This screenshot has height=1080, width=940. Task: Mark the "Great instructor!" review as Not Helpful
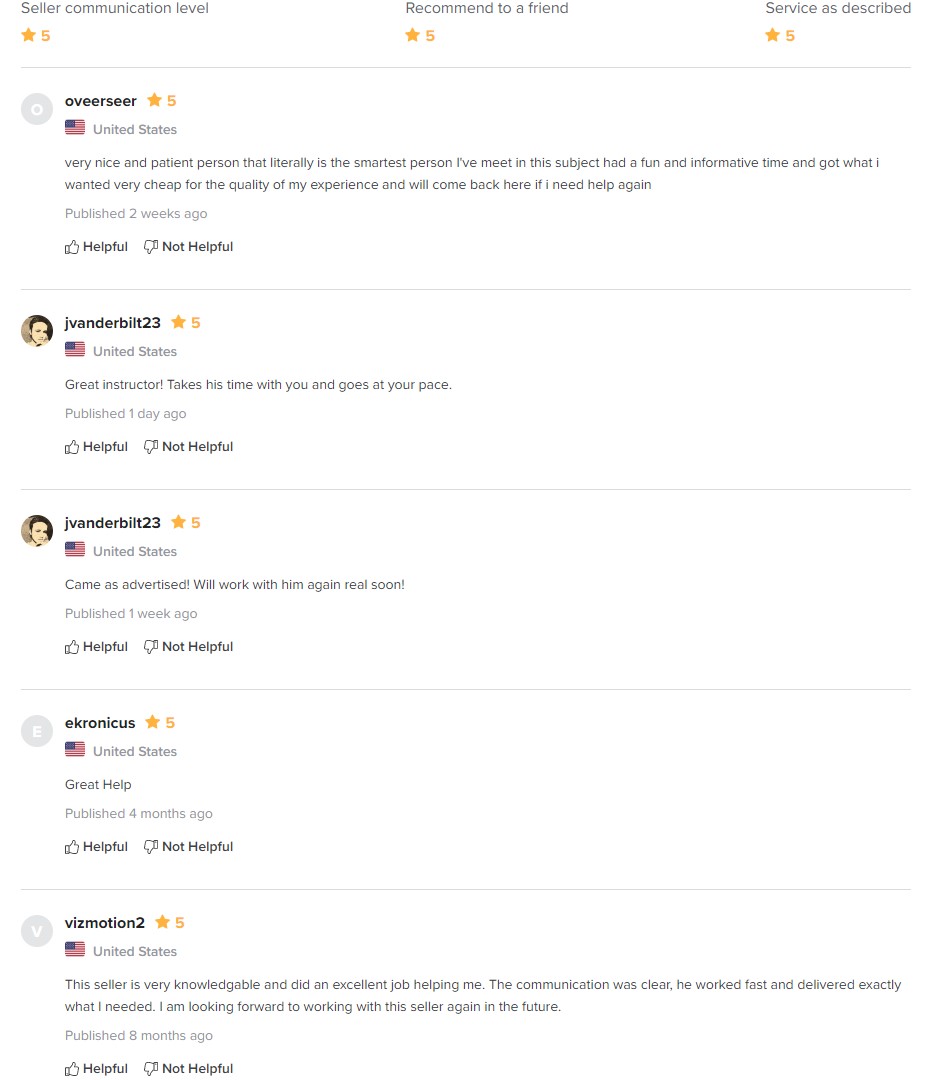188,447
